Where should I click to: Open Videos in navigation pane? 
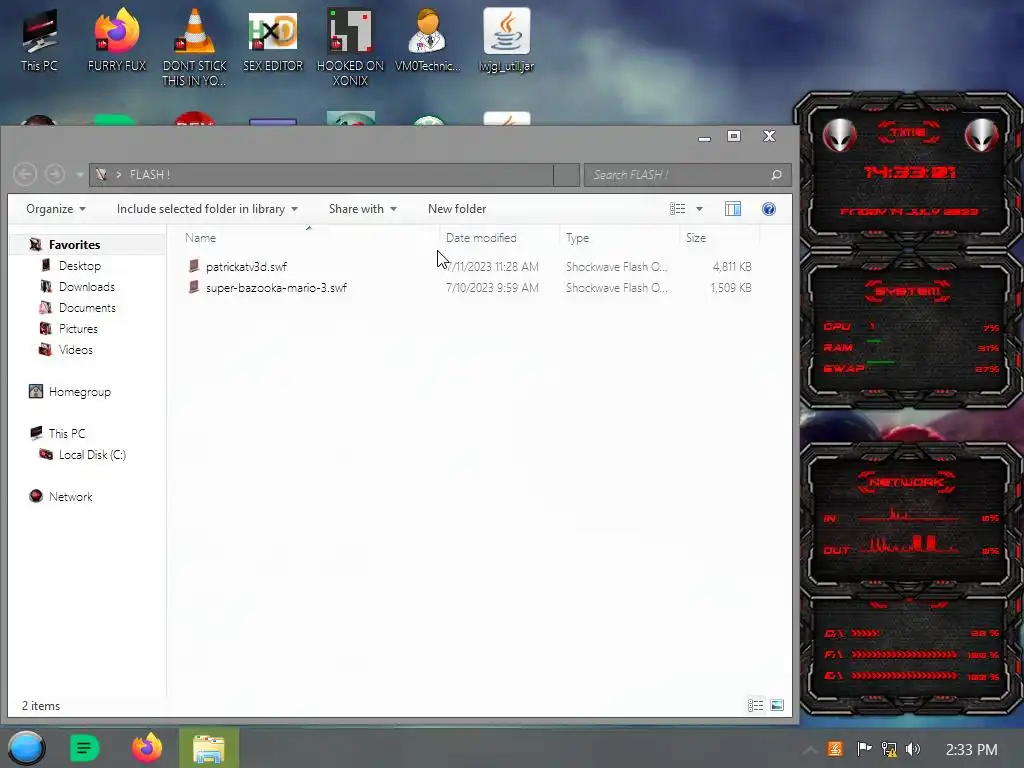pos(76,349)
